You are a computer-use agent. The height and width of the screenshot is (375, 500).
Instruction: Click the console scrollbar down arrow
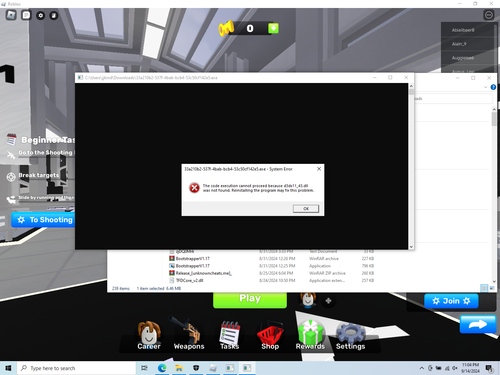411,247
